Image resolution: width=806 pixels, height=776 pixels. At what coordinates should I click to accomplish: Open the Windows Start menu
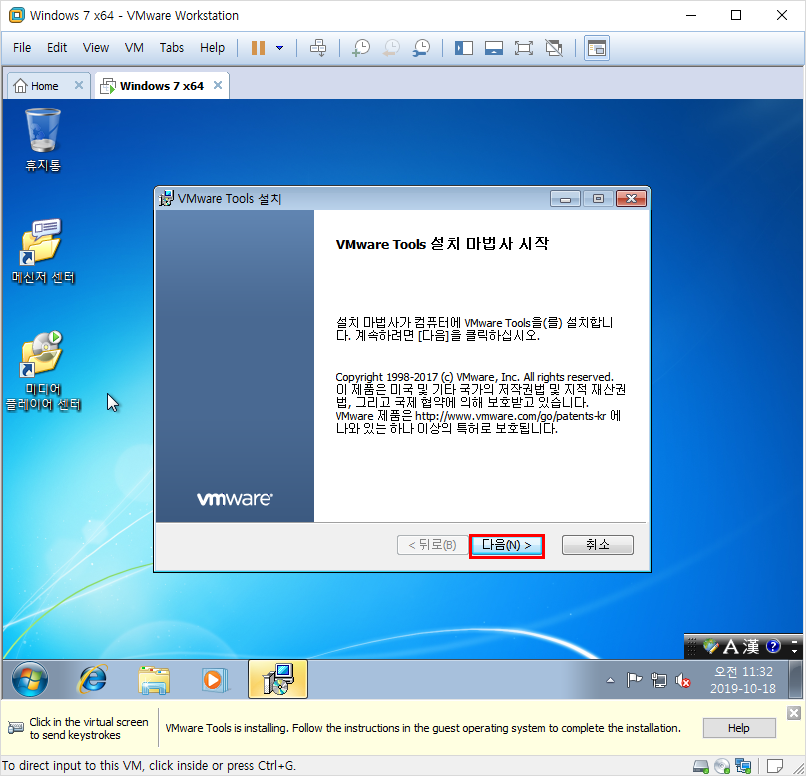click(30, 679)
